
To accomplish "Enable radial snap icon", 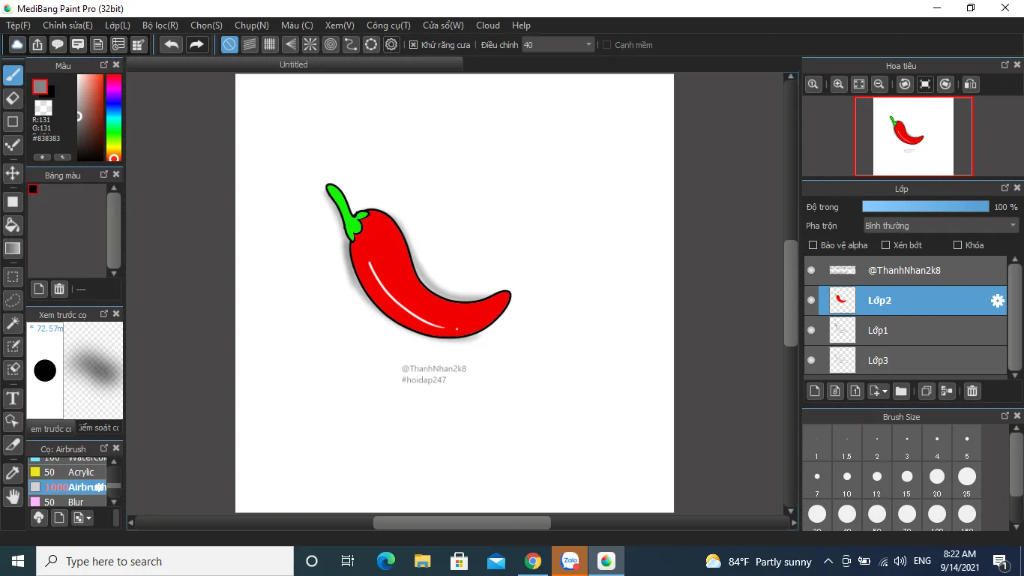I will [310, 44].
